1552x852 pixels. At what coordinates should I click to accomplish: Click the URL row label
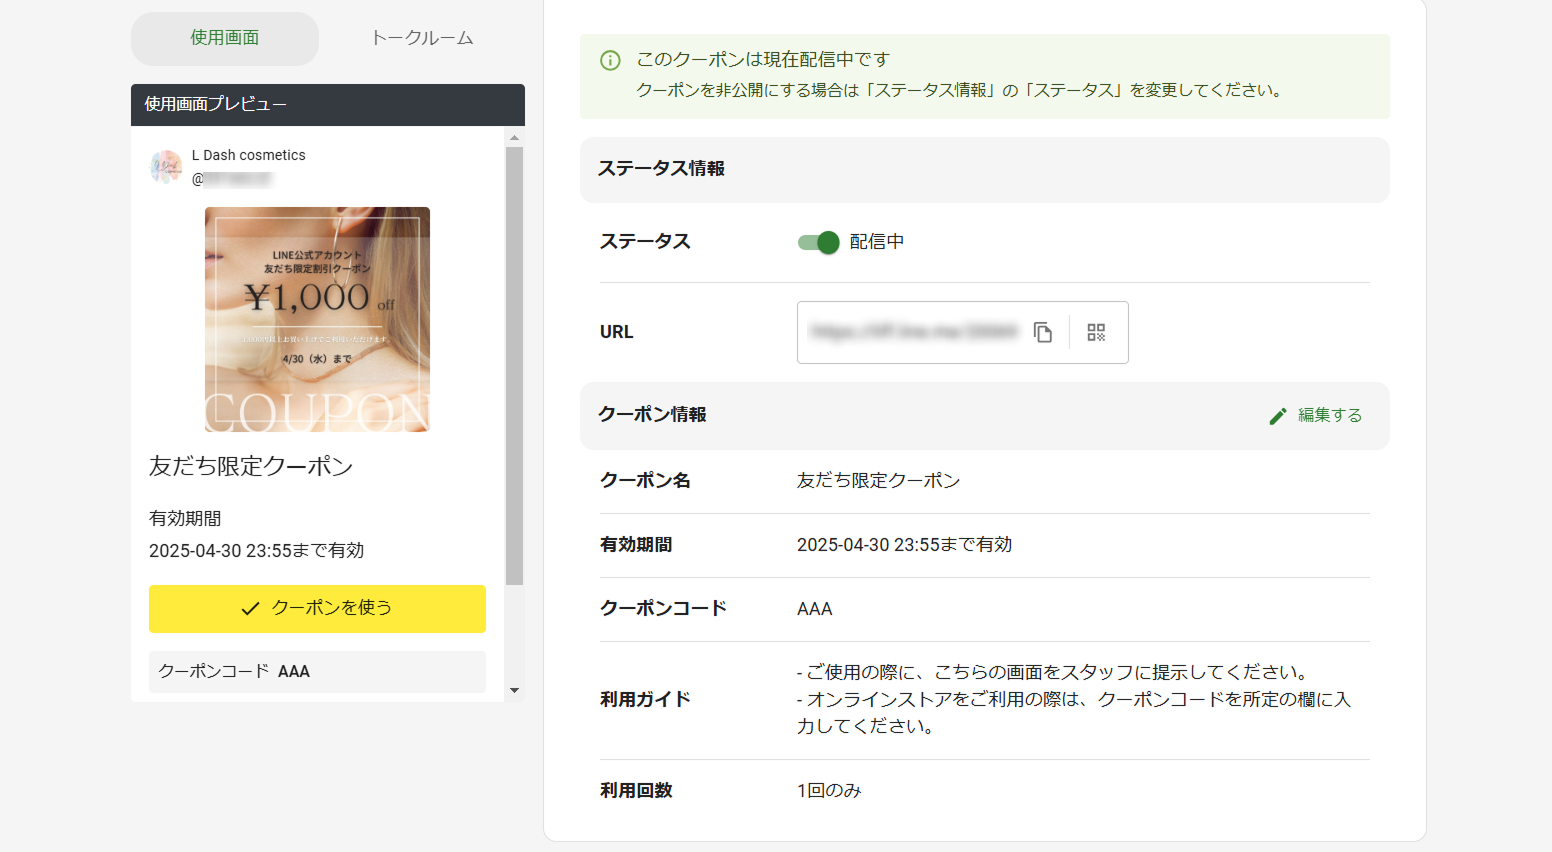click(616, 332)
